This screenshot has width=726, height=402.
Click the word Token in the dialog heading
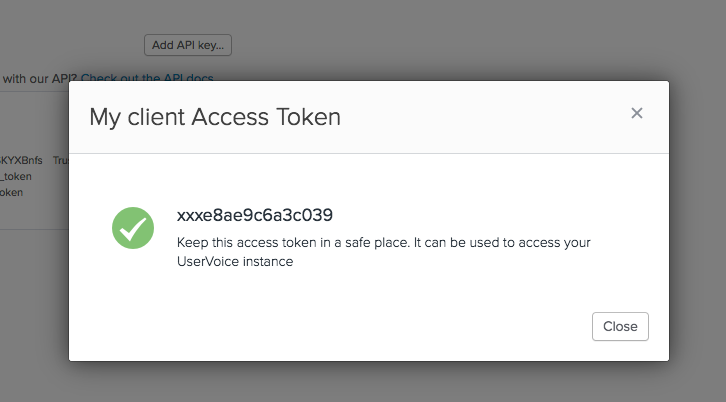308,117
